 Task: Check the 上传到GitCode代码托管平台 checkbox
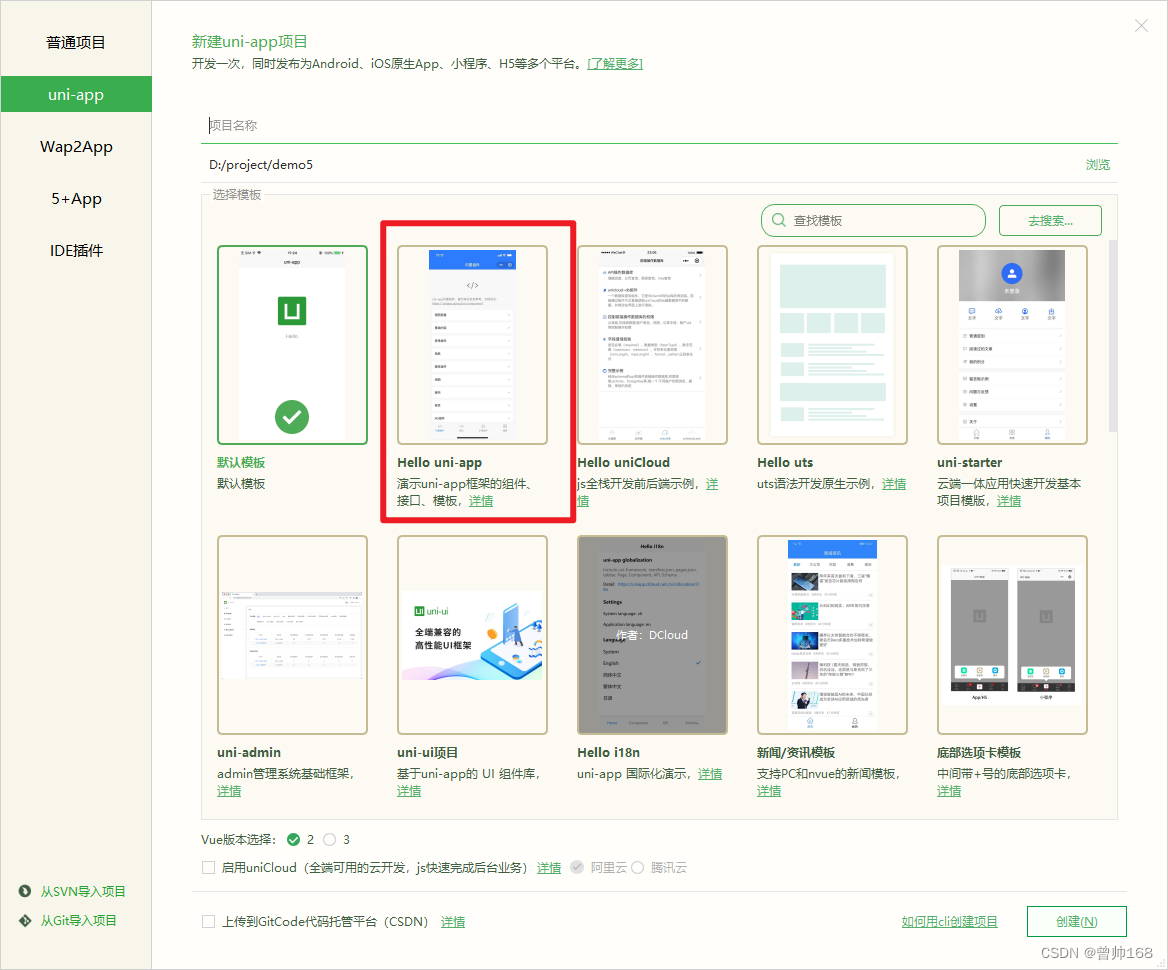coord(209,921)
